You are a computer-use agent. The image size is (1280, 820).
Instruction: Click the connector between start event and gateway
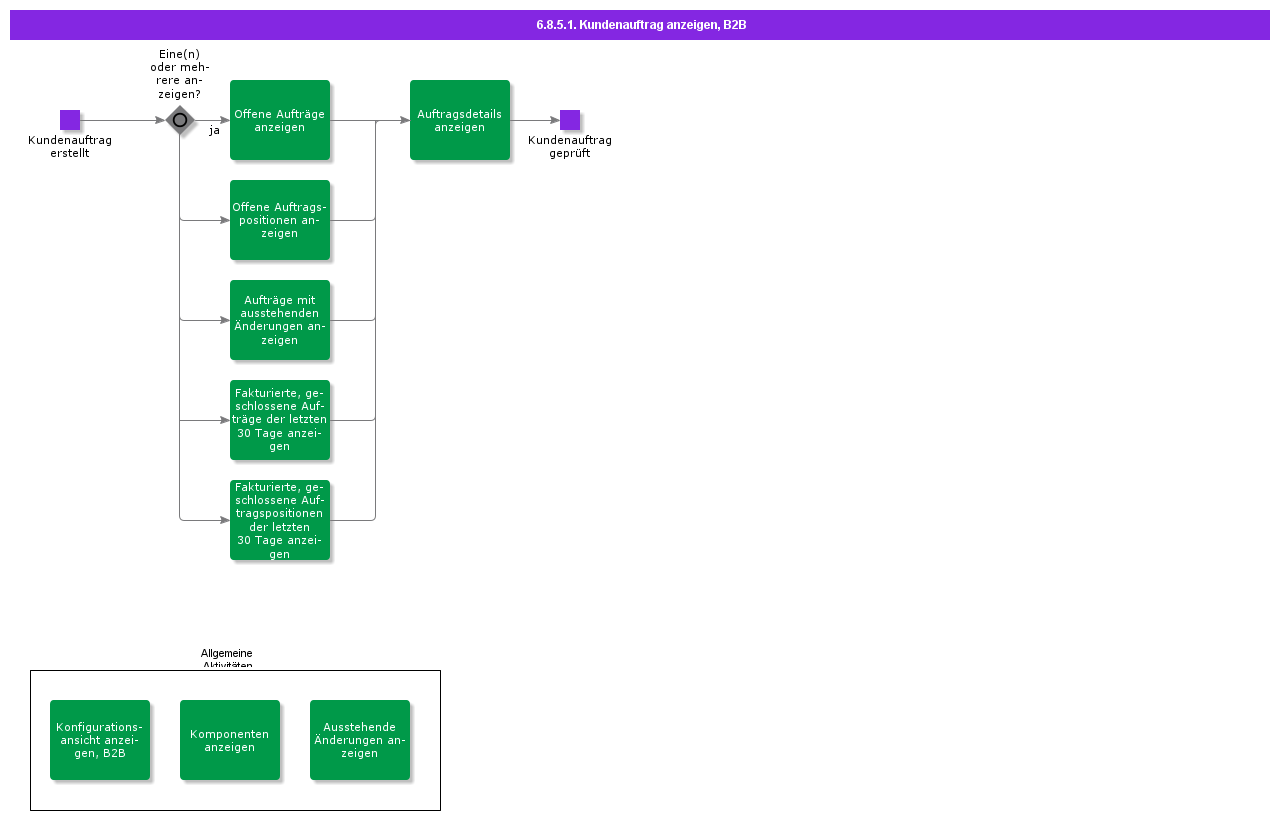(x=122, y=120)
